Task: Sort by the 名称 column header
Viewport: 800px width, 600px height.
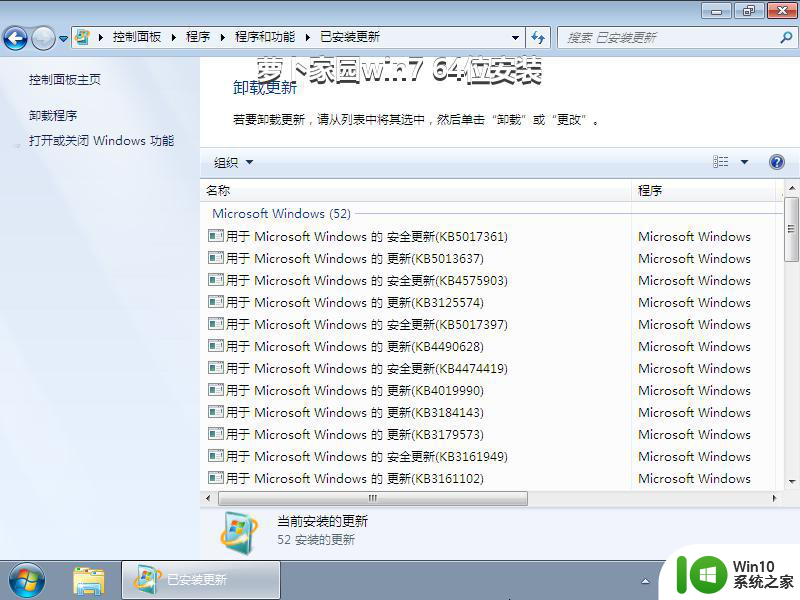Action: (218, 190)
